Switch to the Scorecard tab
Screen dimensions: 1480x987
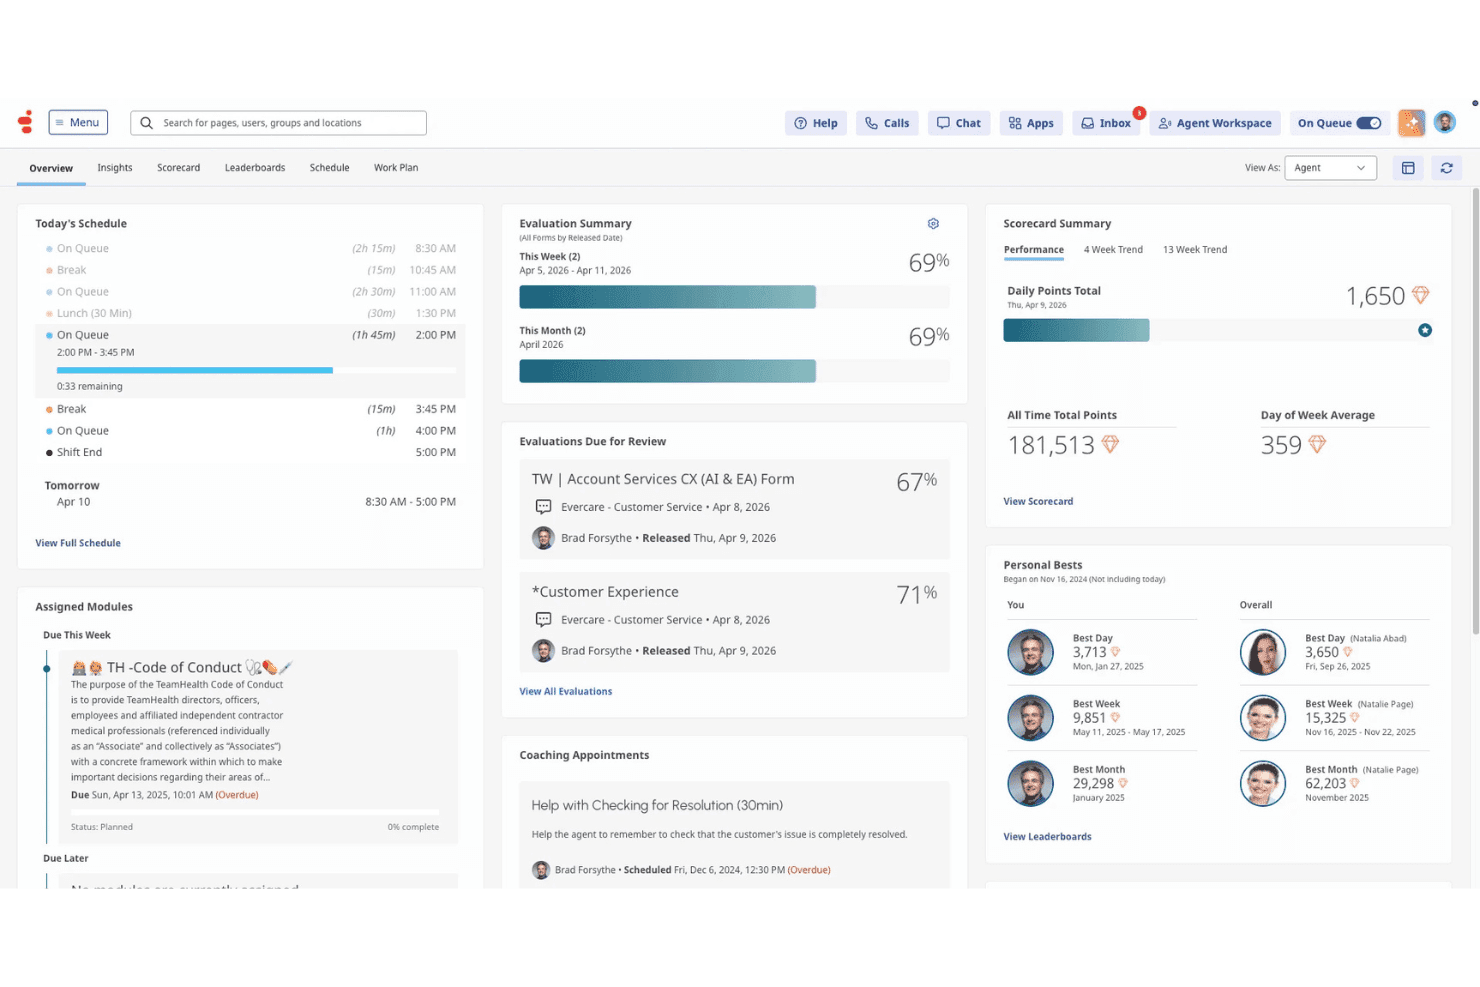click(x=179, y=168)
